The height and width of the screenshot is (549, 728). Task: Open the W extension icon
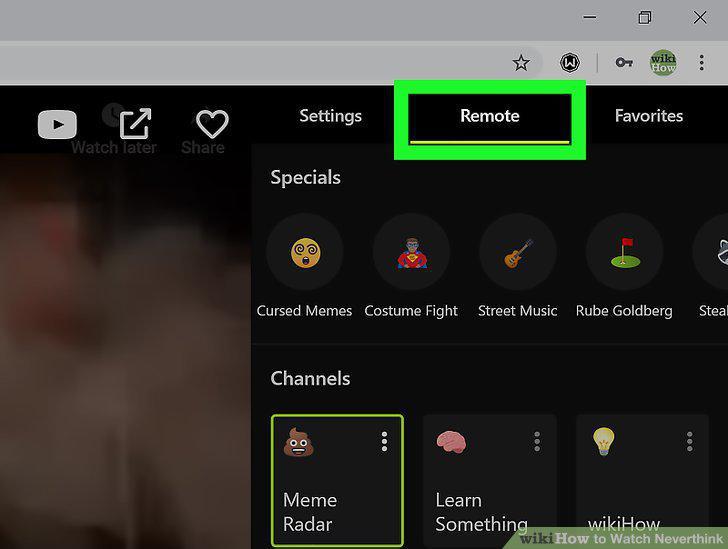coord(570,63)
